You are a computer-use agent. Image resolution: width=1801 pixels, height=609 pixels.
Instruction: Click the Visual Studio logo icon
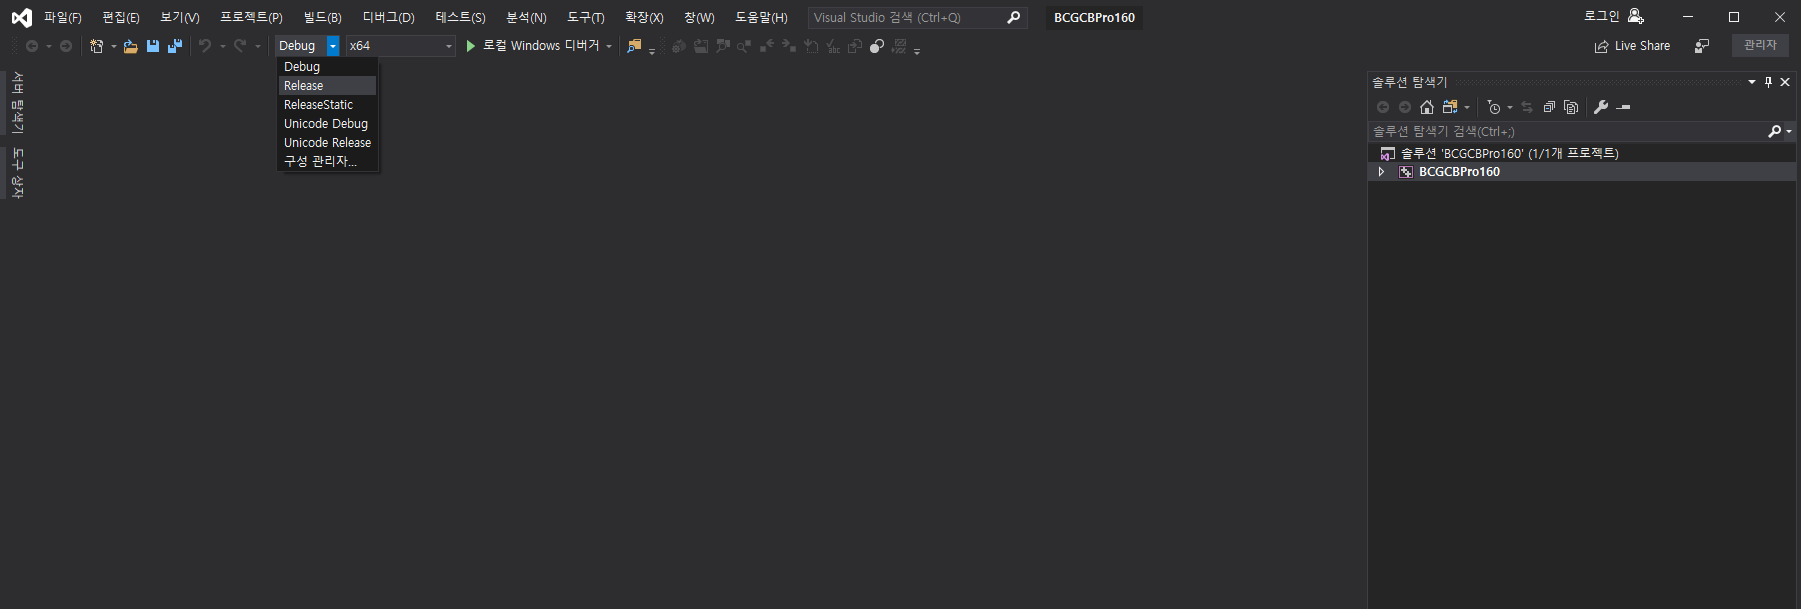(21, 17)
